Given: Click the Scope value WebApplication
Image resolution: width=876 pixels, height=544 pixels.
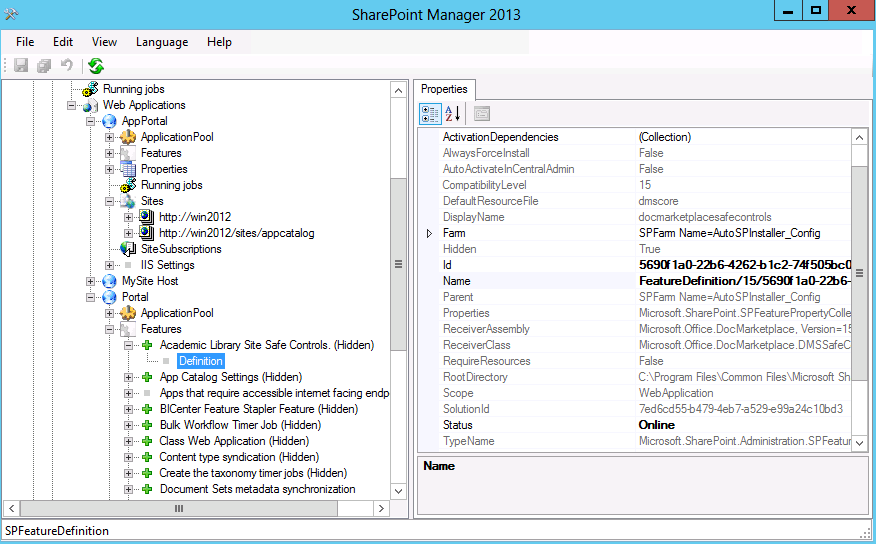Looking at the screenshot, I should pyautogui.click(x=676, y=393).
